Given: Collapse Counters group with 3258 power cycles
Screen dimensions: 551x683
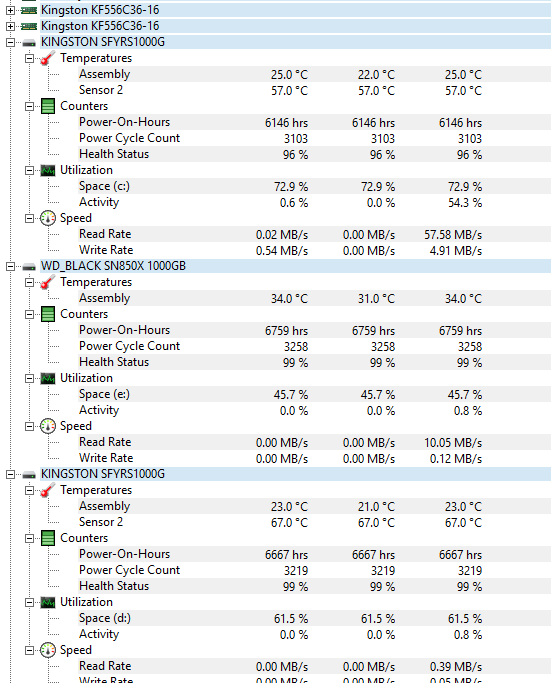Looking at the screenshot, I should coord(29,314).
